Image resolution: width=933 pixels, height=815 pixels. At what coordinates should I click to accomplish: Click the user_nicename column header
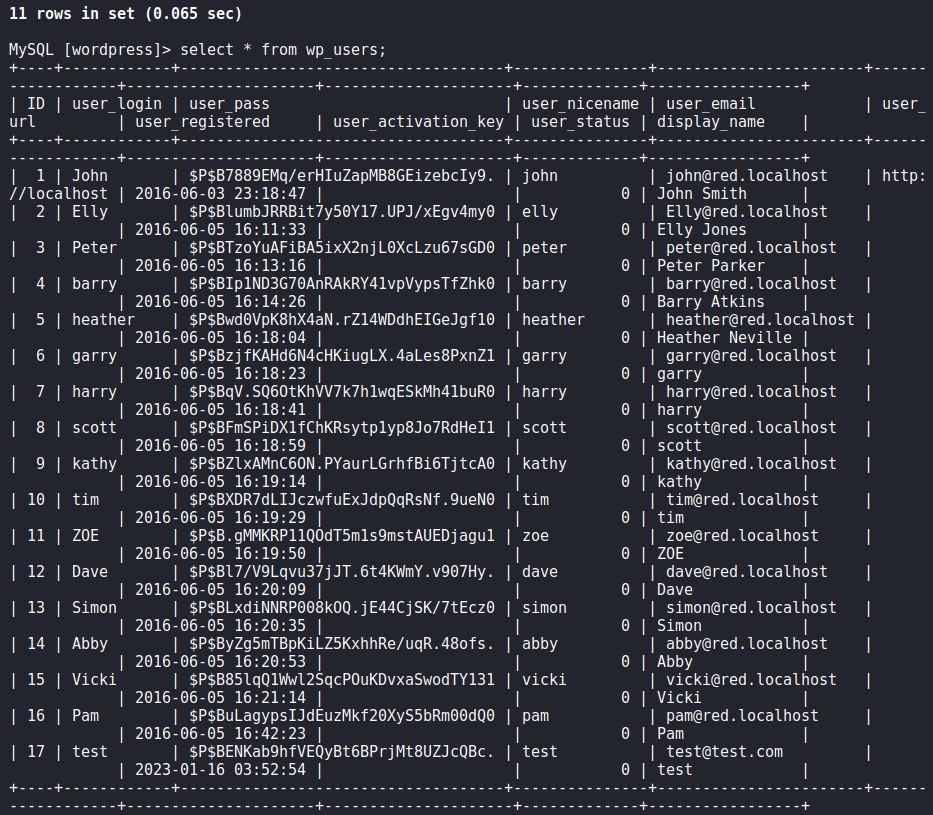[x=580, y=104]
